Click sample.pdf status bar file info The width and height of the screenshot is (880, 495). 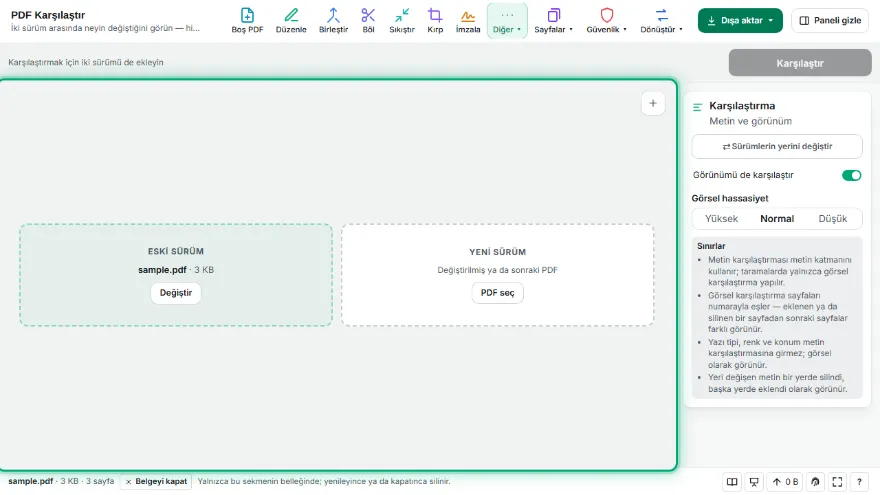point(61,481)
